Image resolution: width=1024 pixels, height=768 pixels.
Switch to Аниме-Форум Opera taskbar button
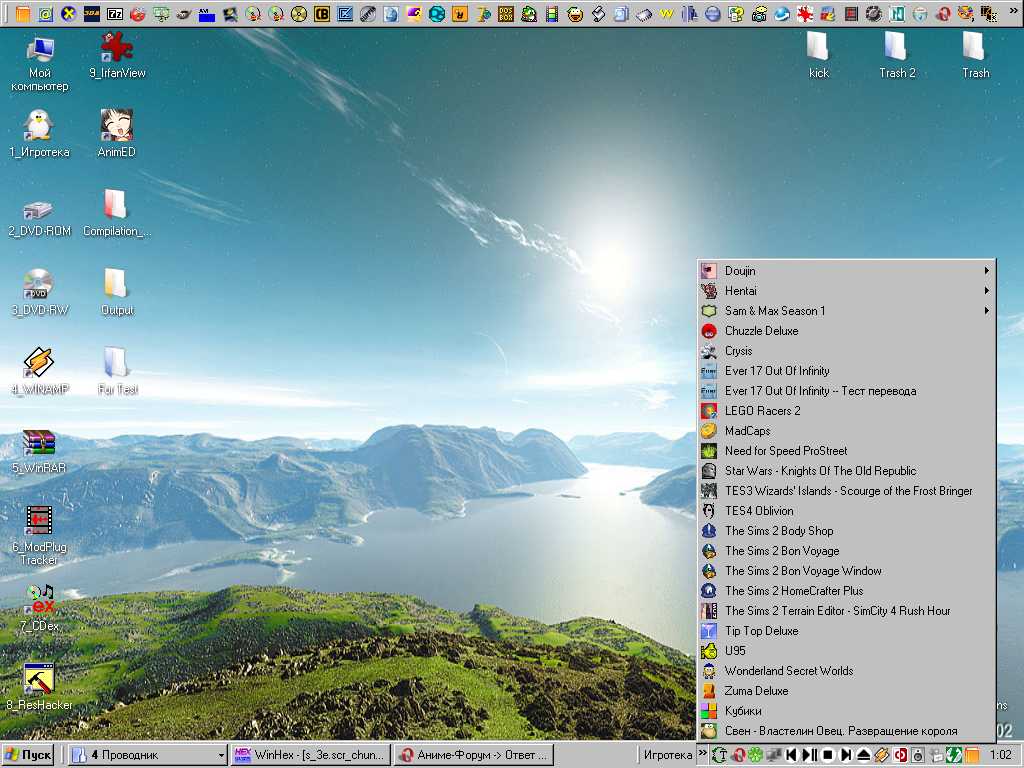pyautogui.click(x=473, y=755)
